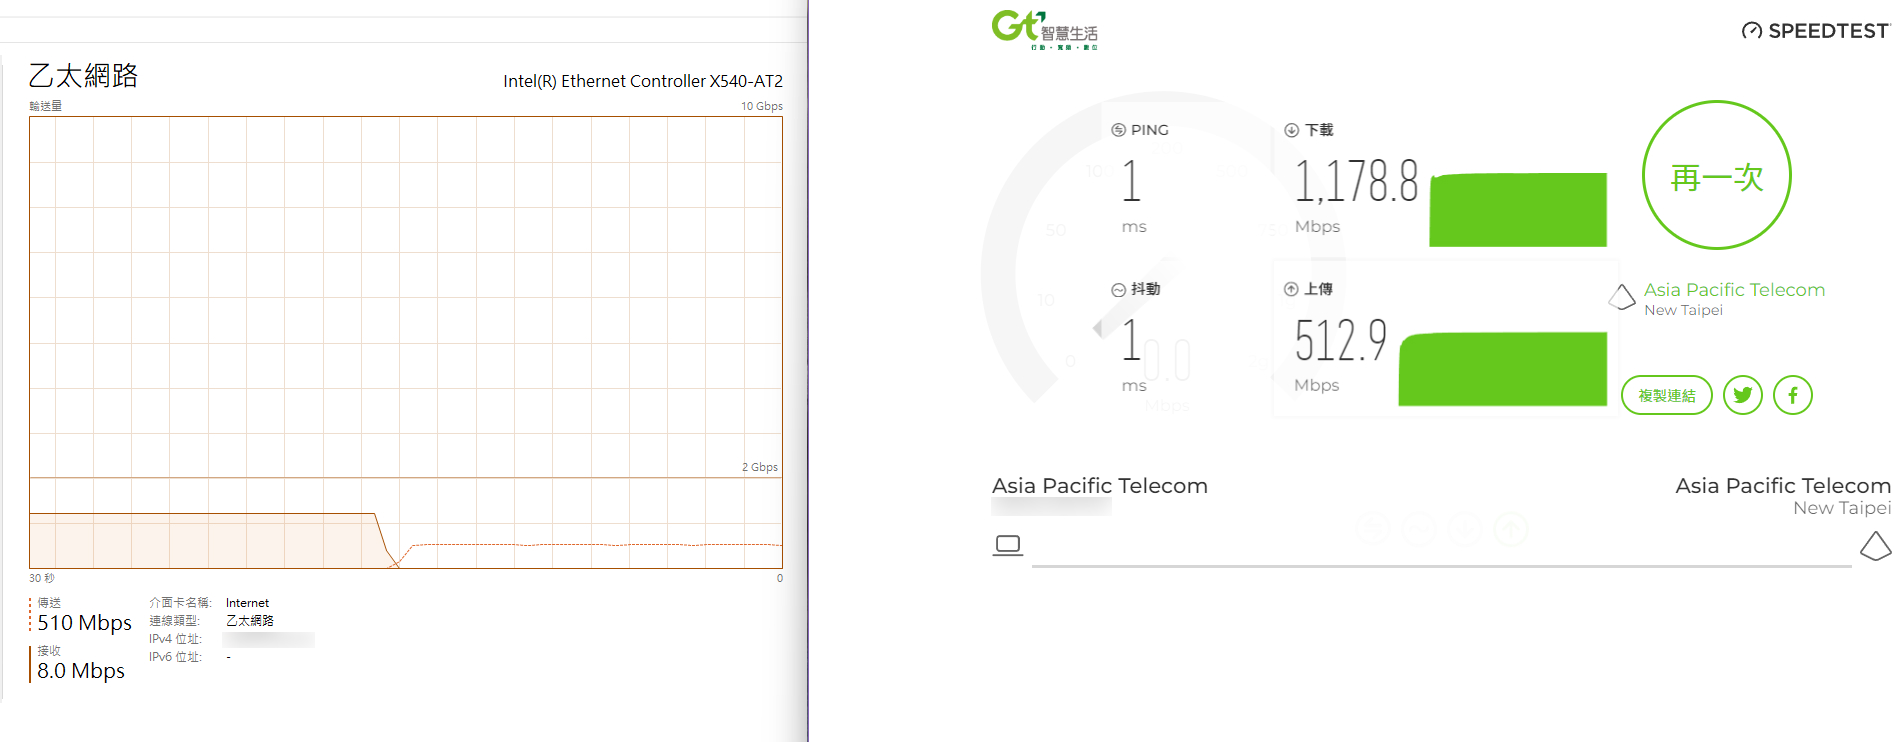Click the New Taipei text under server link
The height and width of the screenshot is (742, 1896).
point(1683,310)
